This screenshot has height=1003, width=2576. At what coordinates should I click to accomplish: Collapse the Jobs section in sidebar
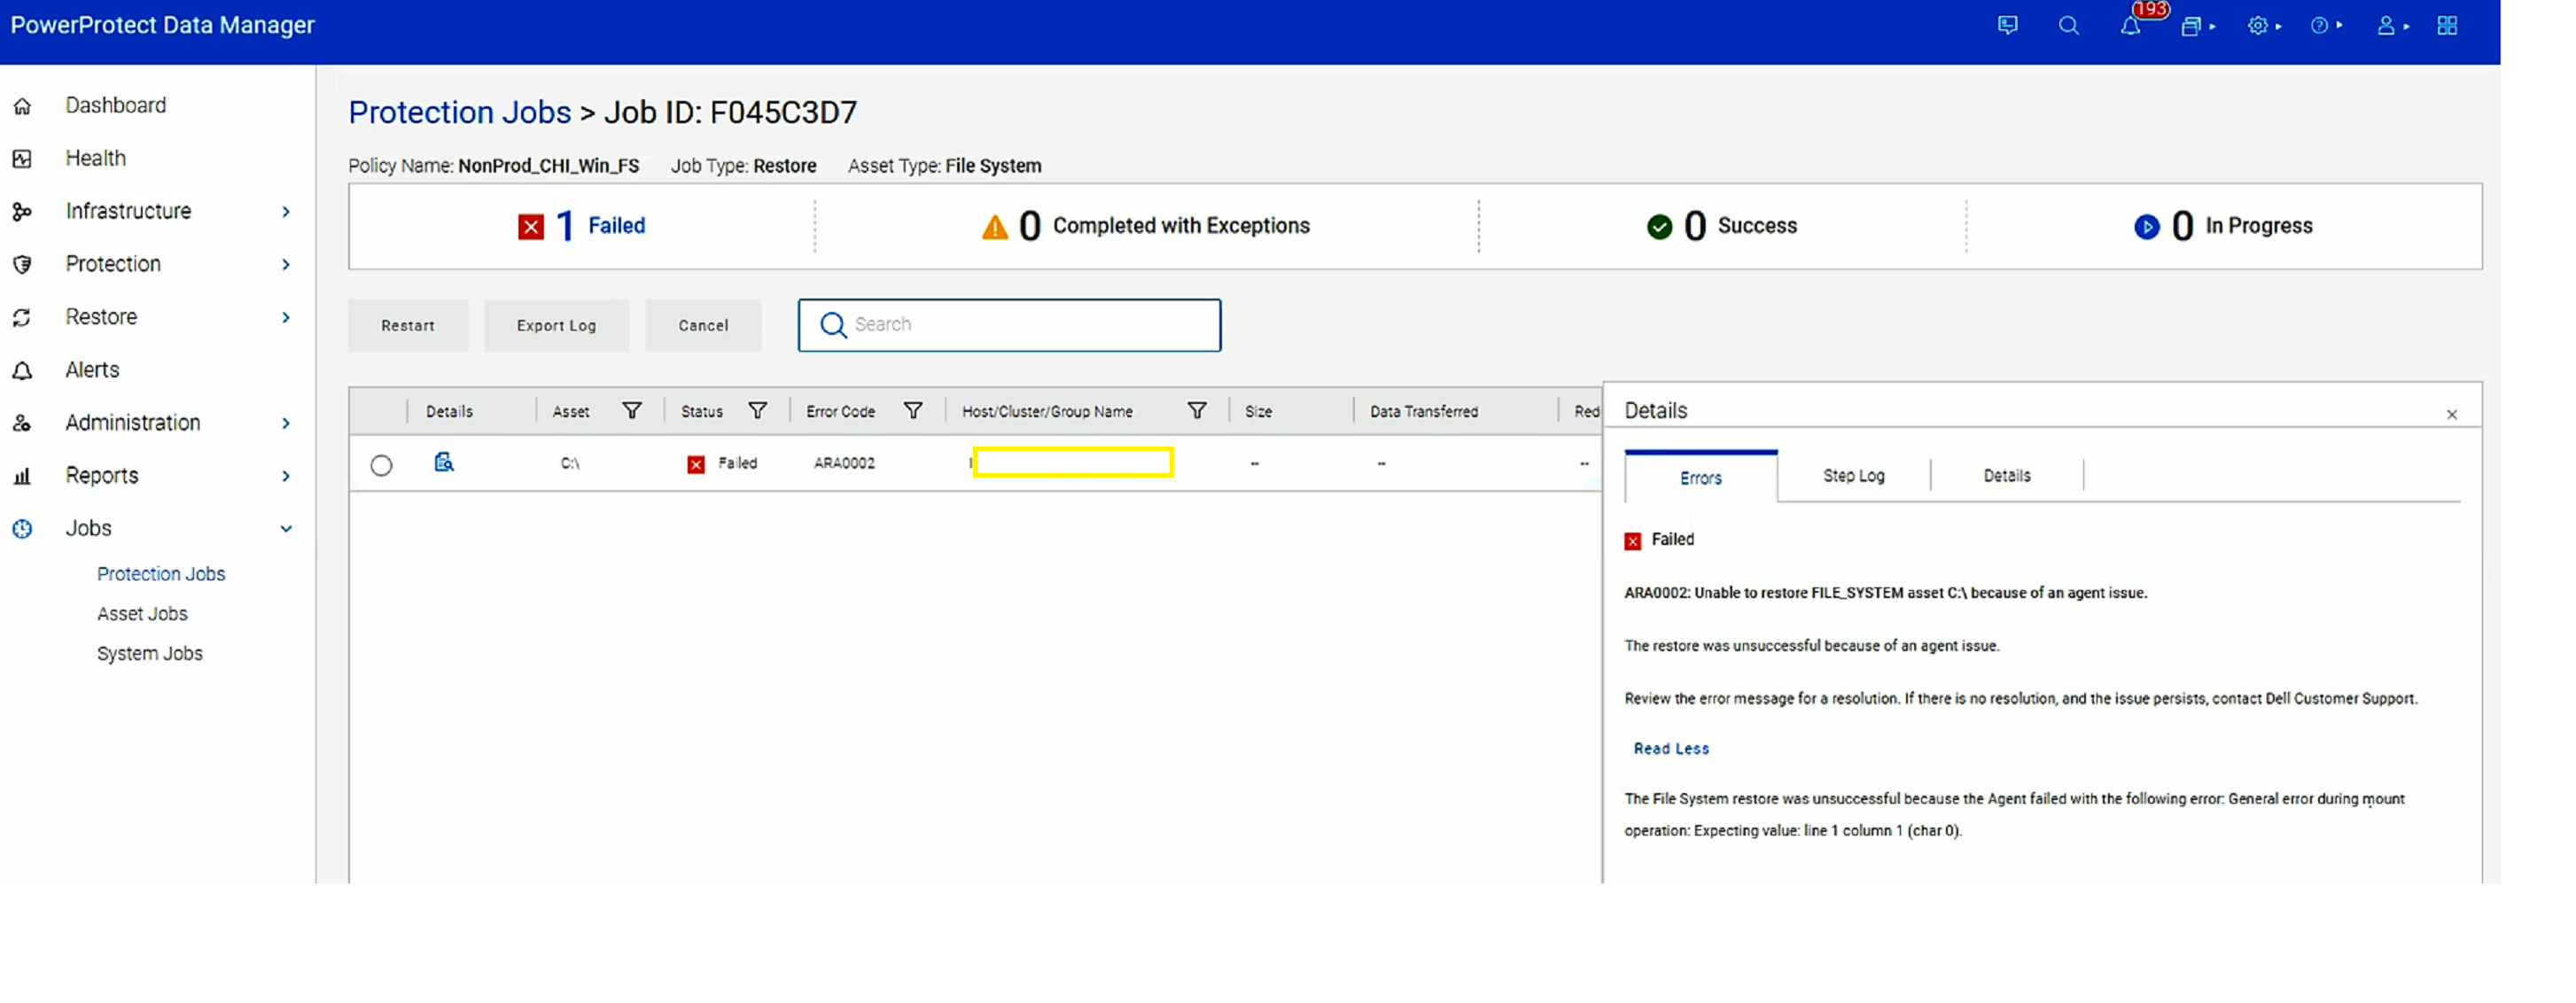click(x=287, y=528)
